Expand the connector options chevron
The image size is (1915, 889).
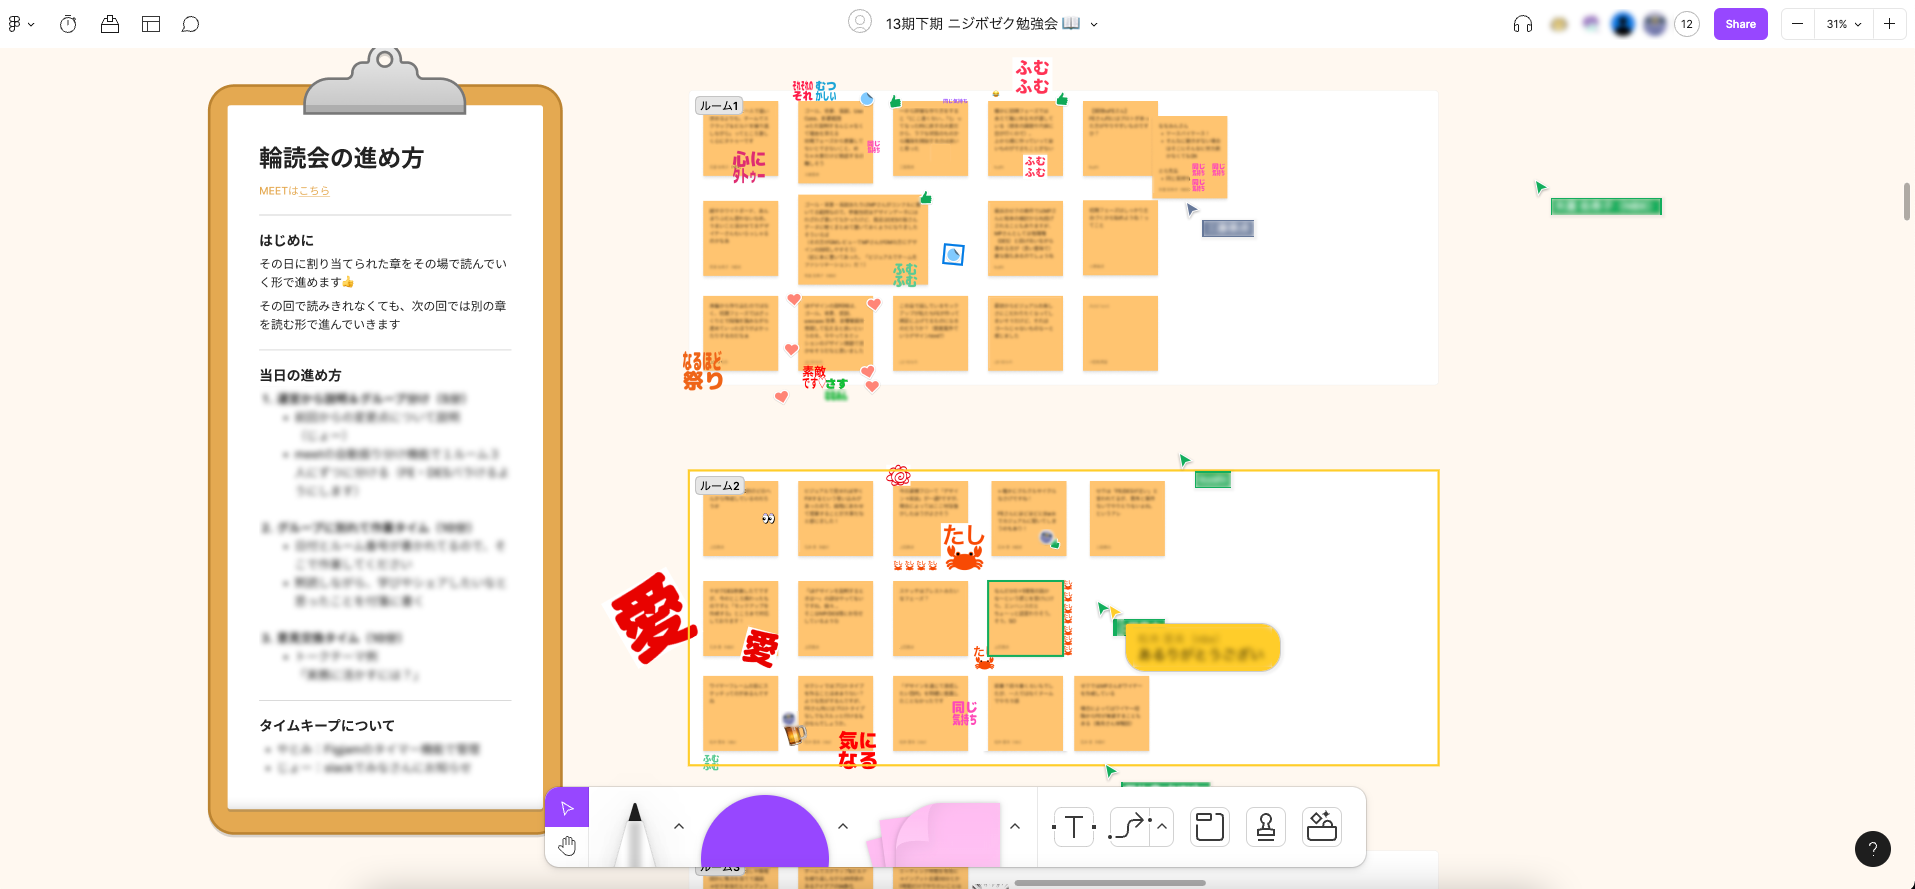1162,827
